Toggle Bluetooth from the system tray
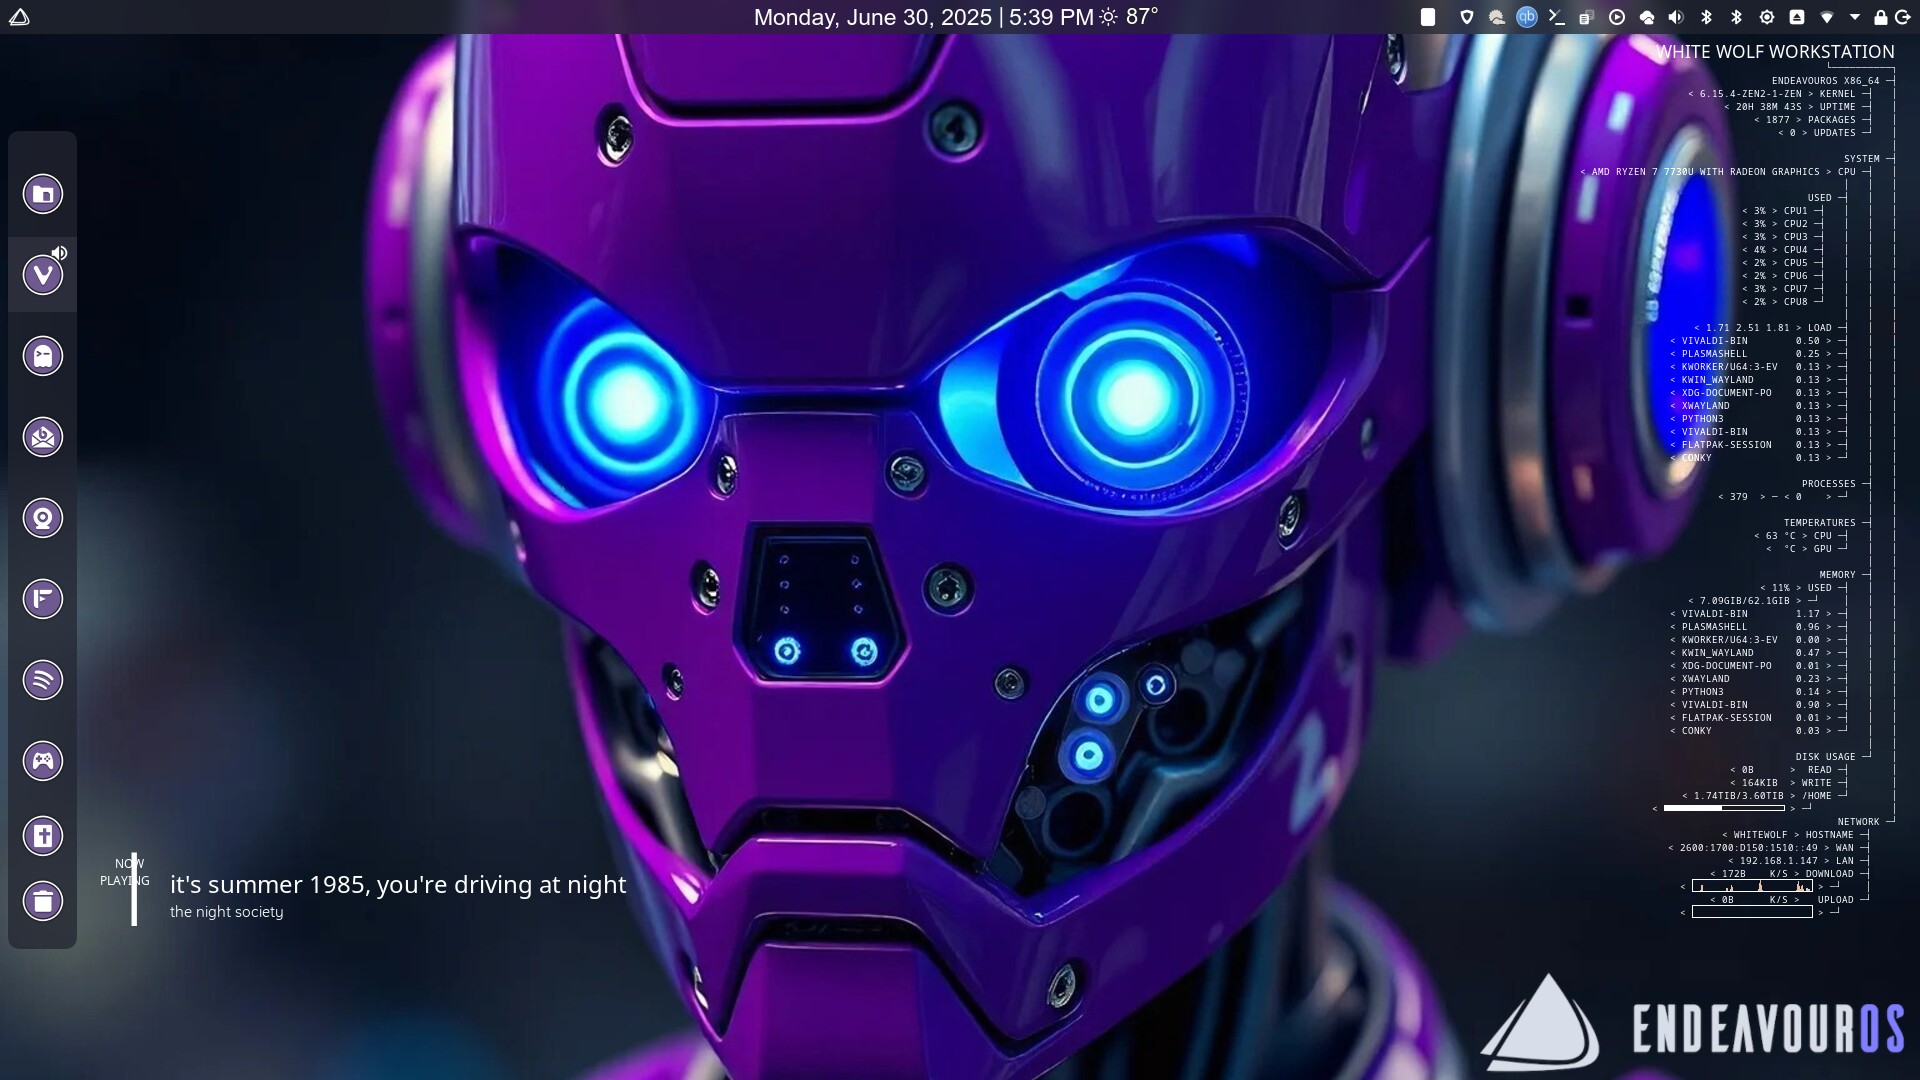 (1707, 17)
